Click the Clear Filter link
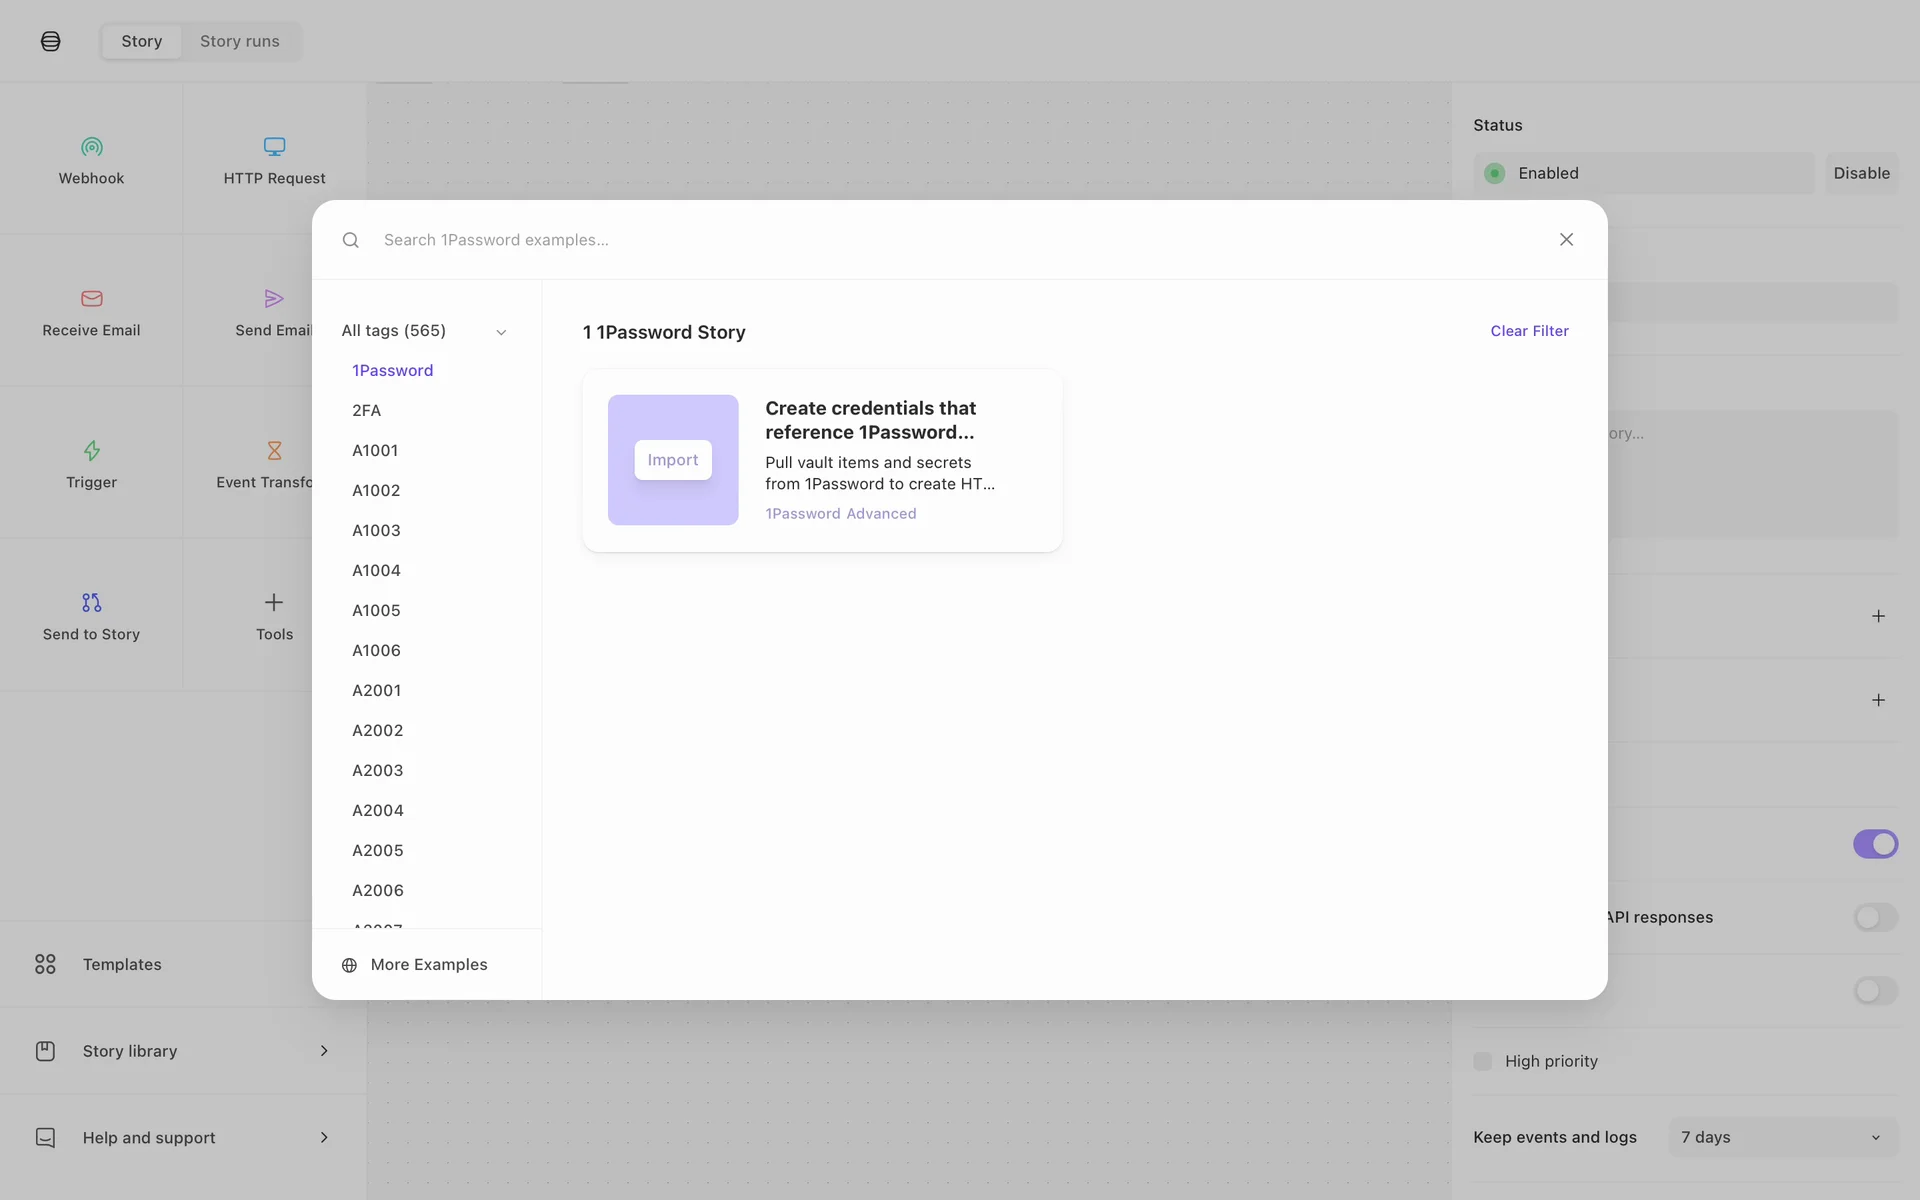This screenshot has height=1200, width=1920. (x=1529, y=331)
